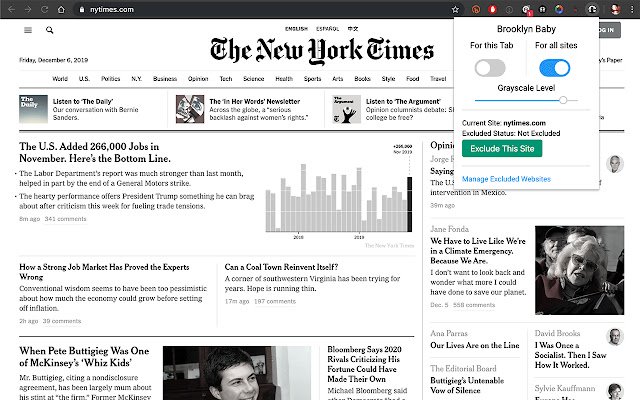Open Jane Fonda climate emergency opinion piece
This screenshot has width=640, height=400.
478,251
